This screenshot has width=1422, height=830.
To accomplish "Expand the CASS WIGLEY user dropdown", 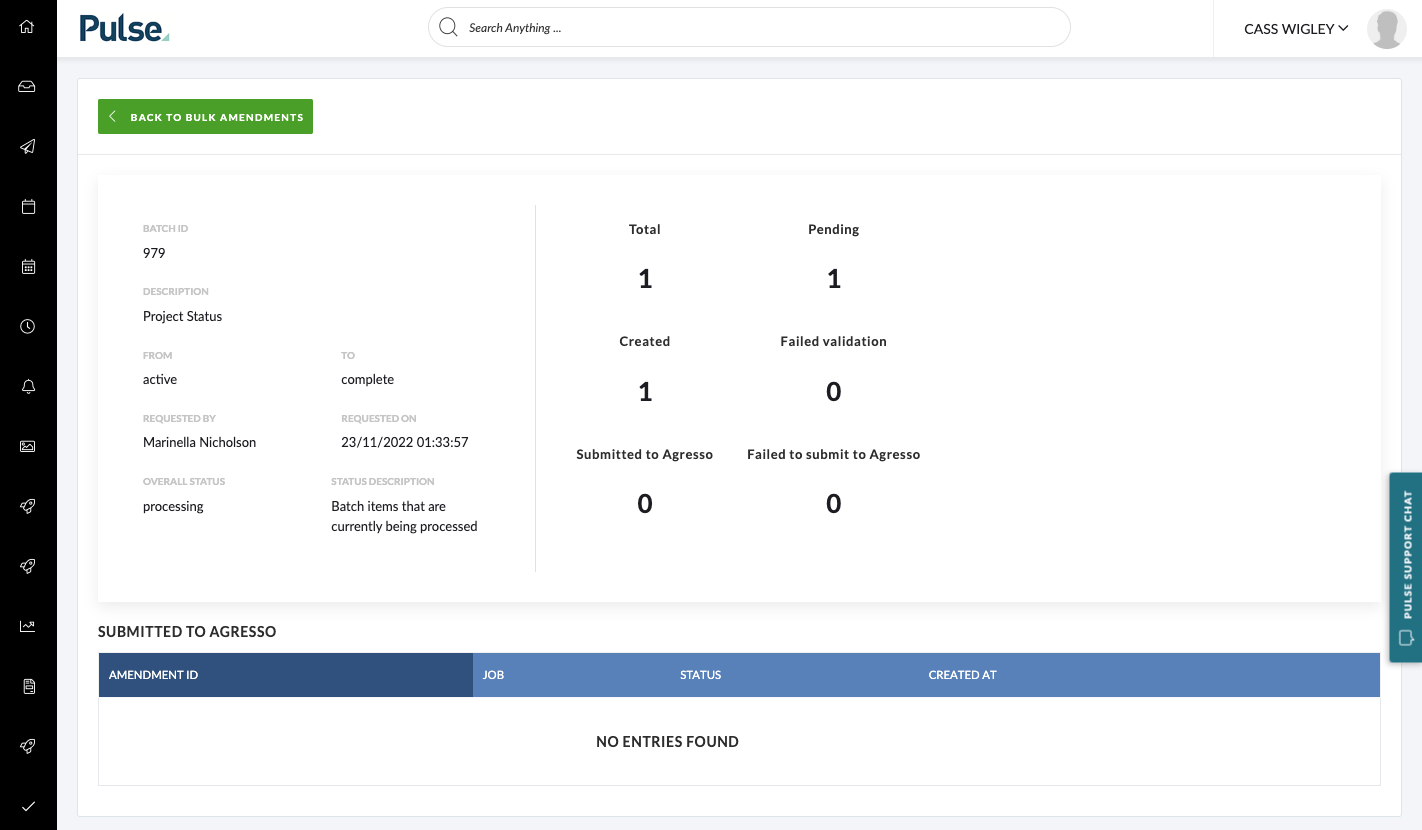I will tap(1296, 29).
